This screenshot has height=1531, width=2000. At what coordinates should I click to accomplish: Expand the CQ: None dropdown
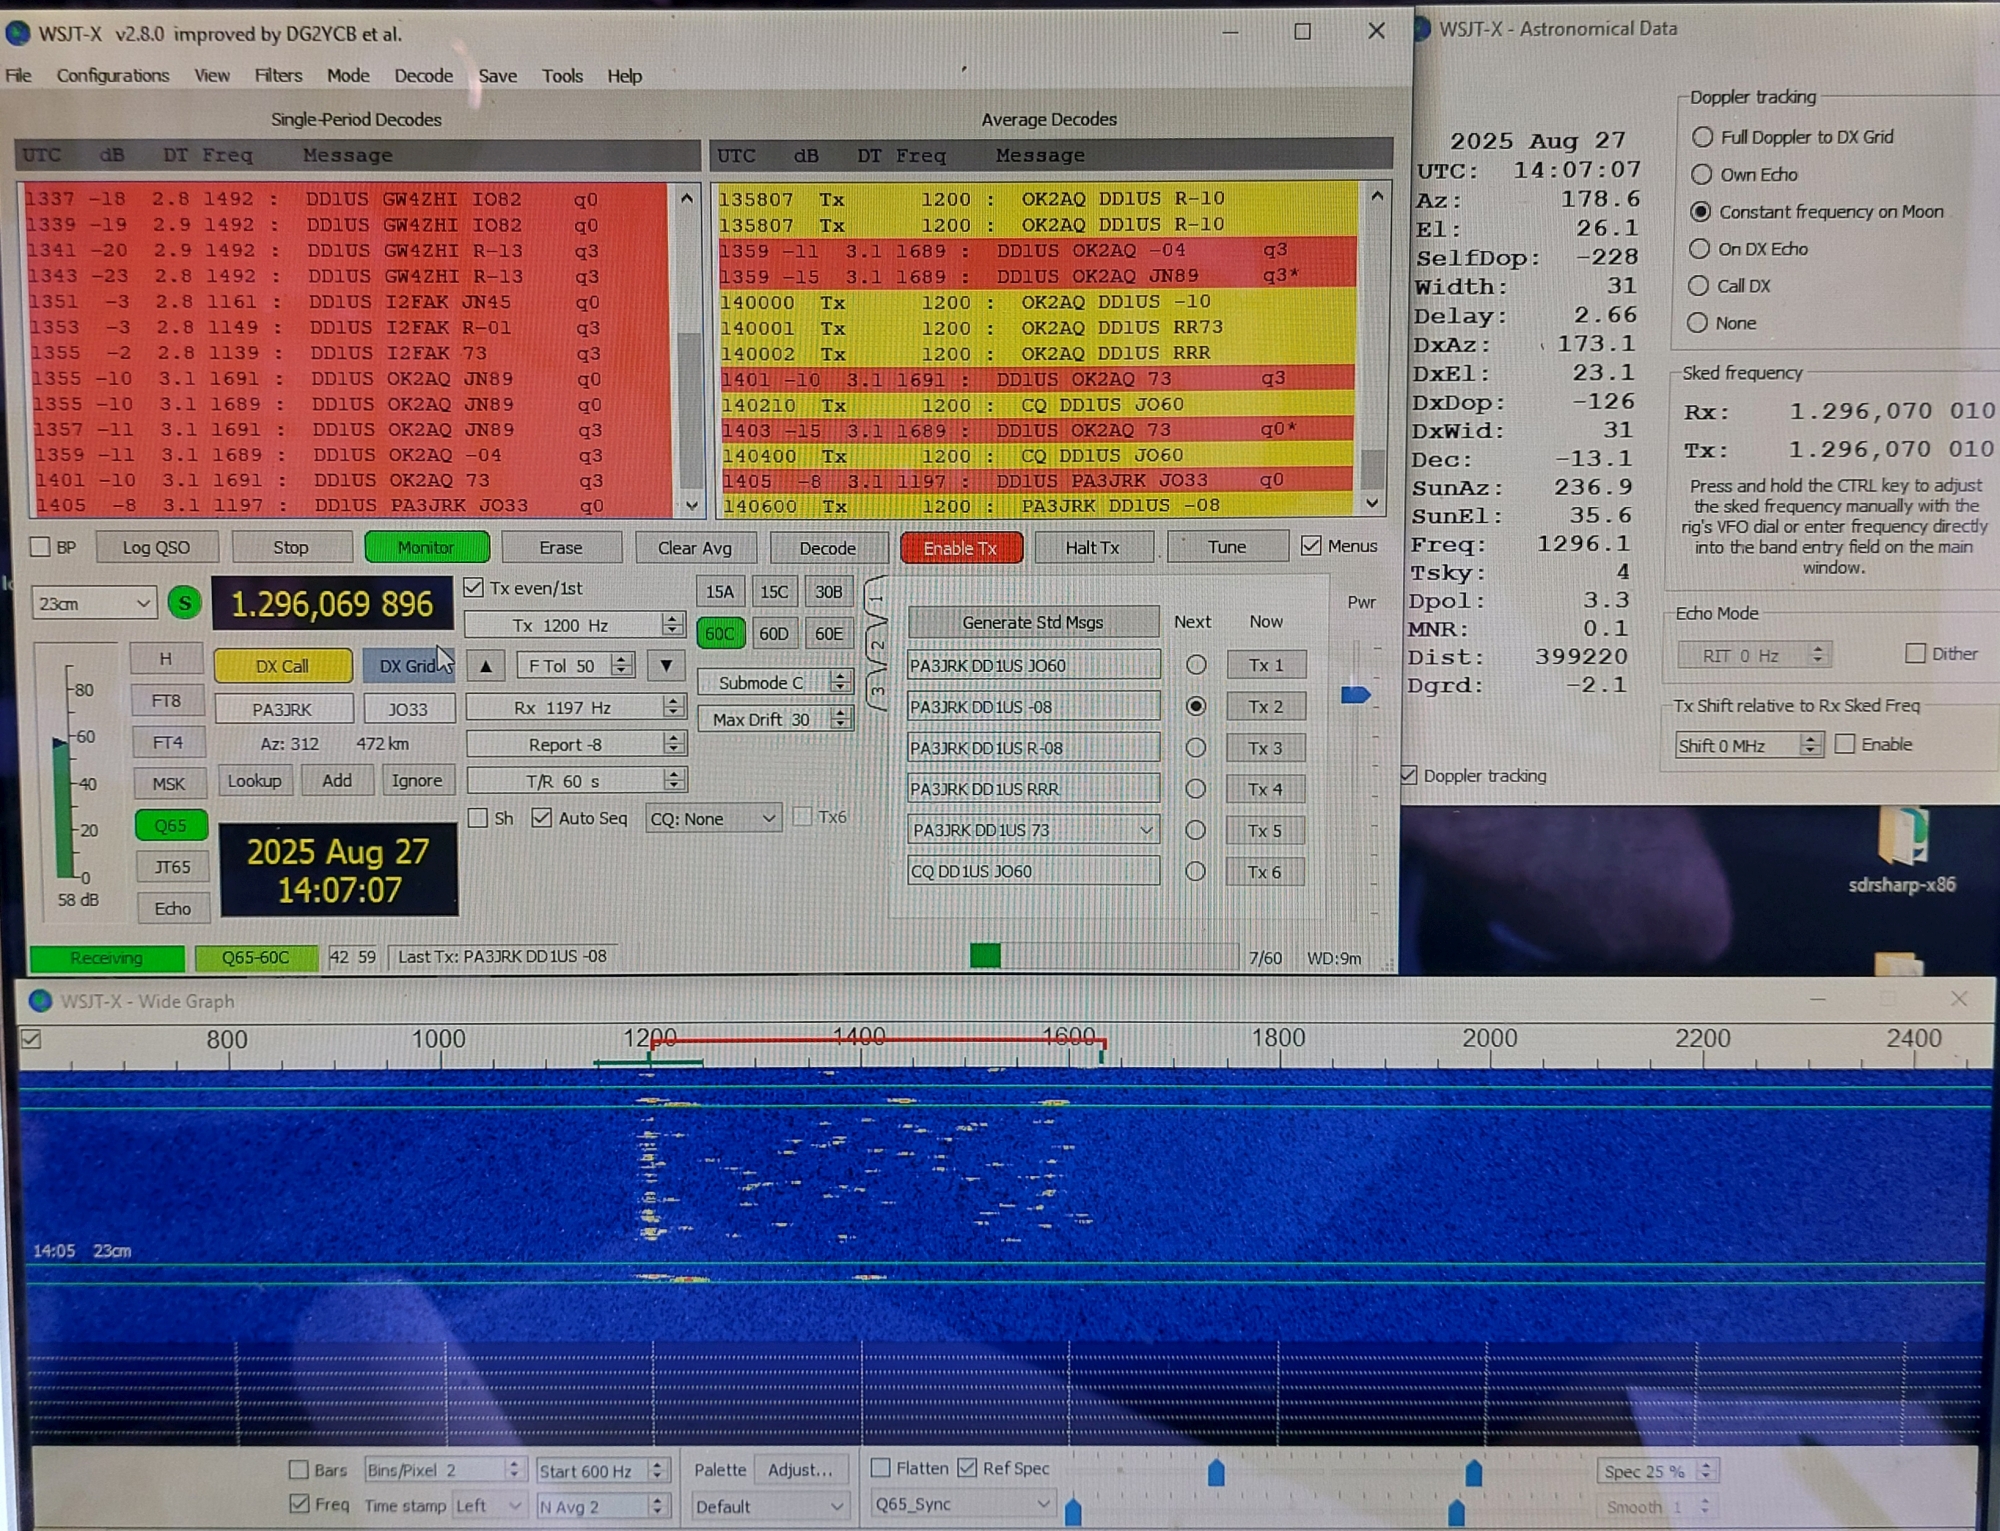pyautogui.click(x=713, y=819)
